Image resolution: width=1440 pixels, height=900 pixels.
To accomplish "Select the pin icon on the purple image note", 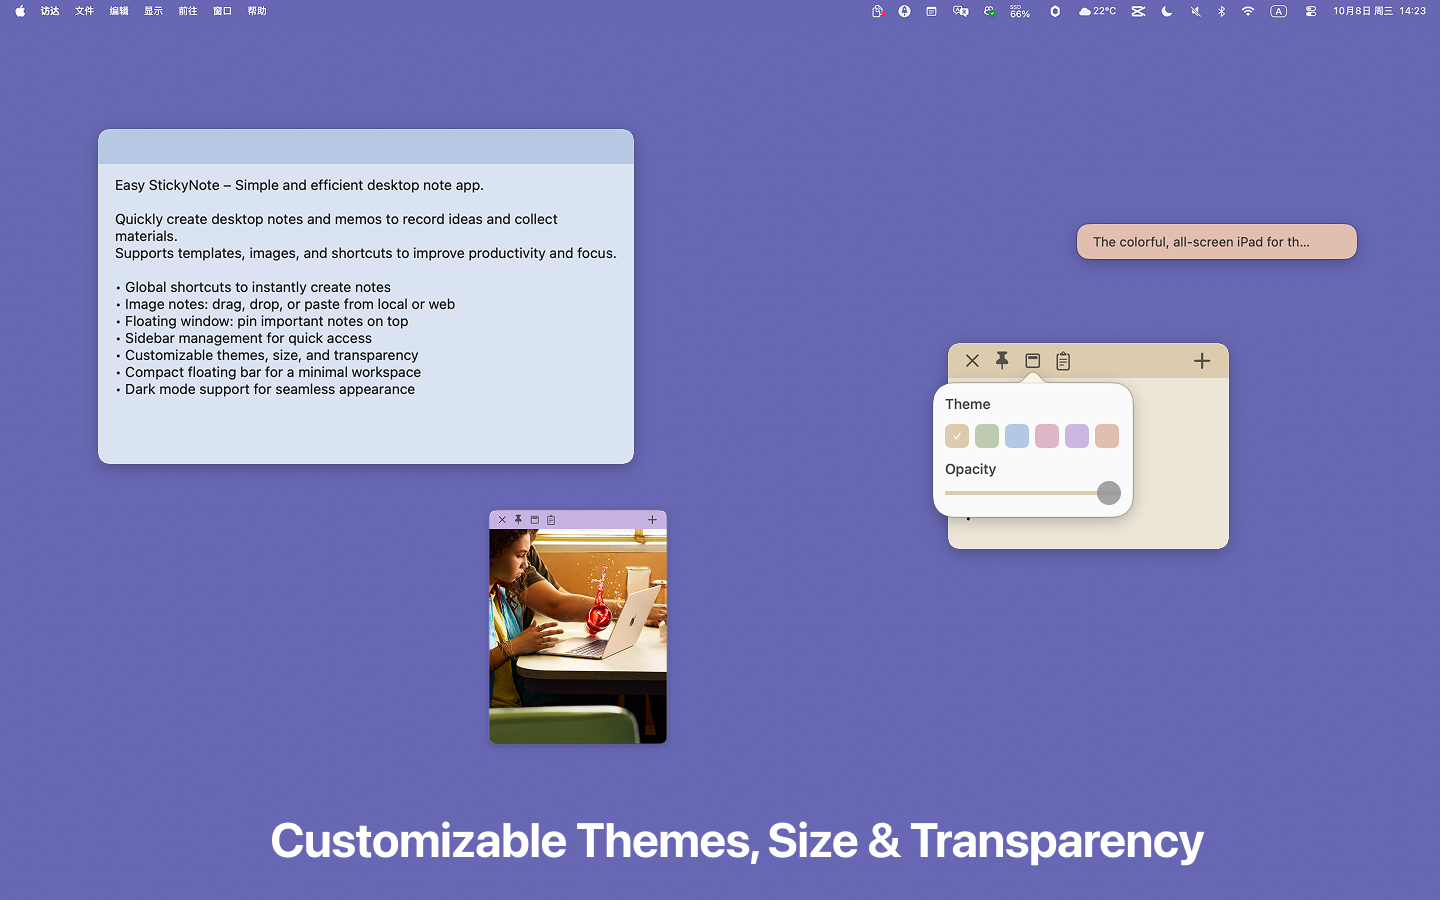I will tap(518, 519).
